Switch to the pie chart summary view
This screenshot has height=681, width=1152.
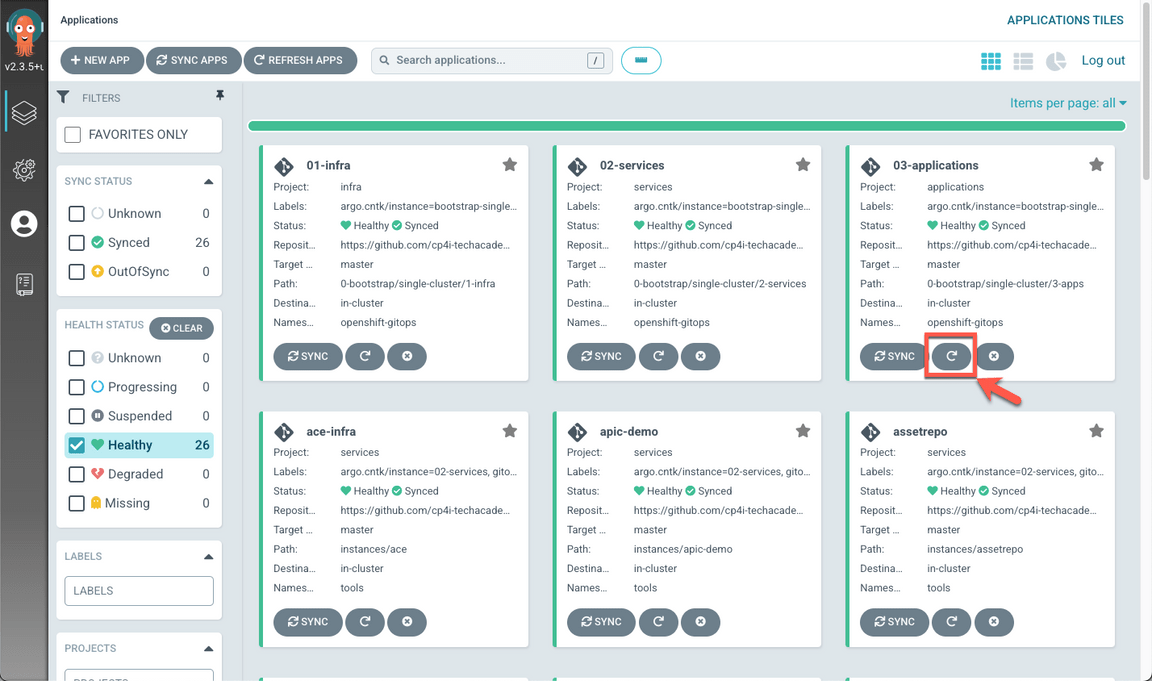point(1056,61)
